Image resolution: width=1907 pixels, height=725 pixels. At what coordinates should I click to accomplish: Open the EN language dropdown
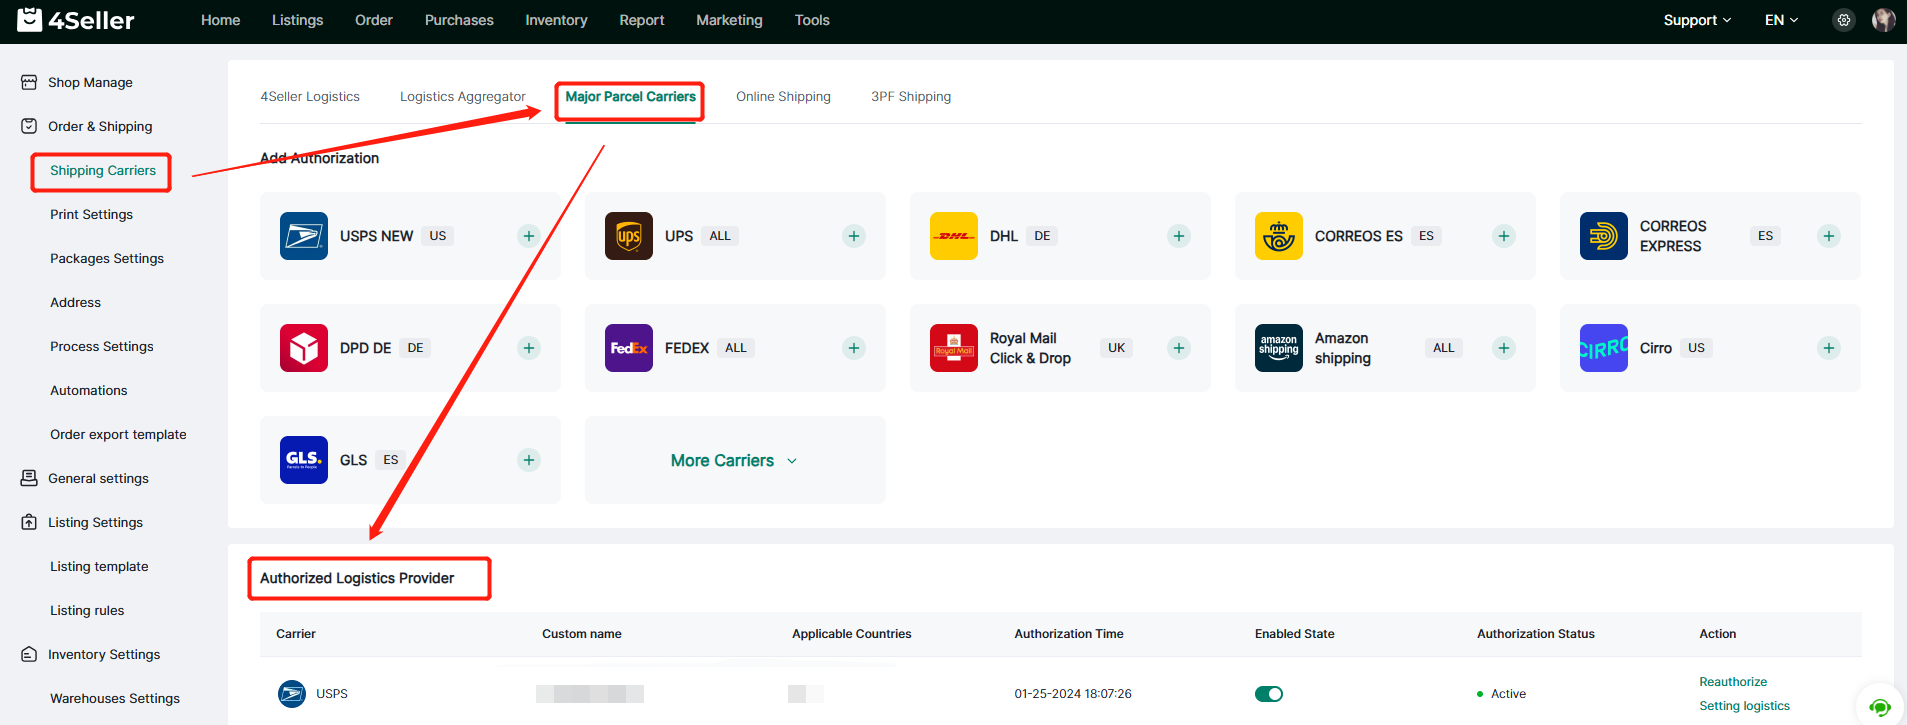1781,20
